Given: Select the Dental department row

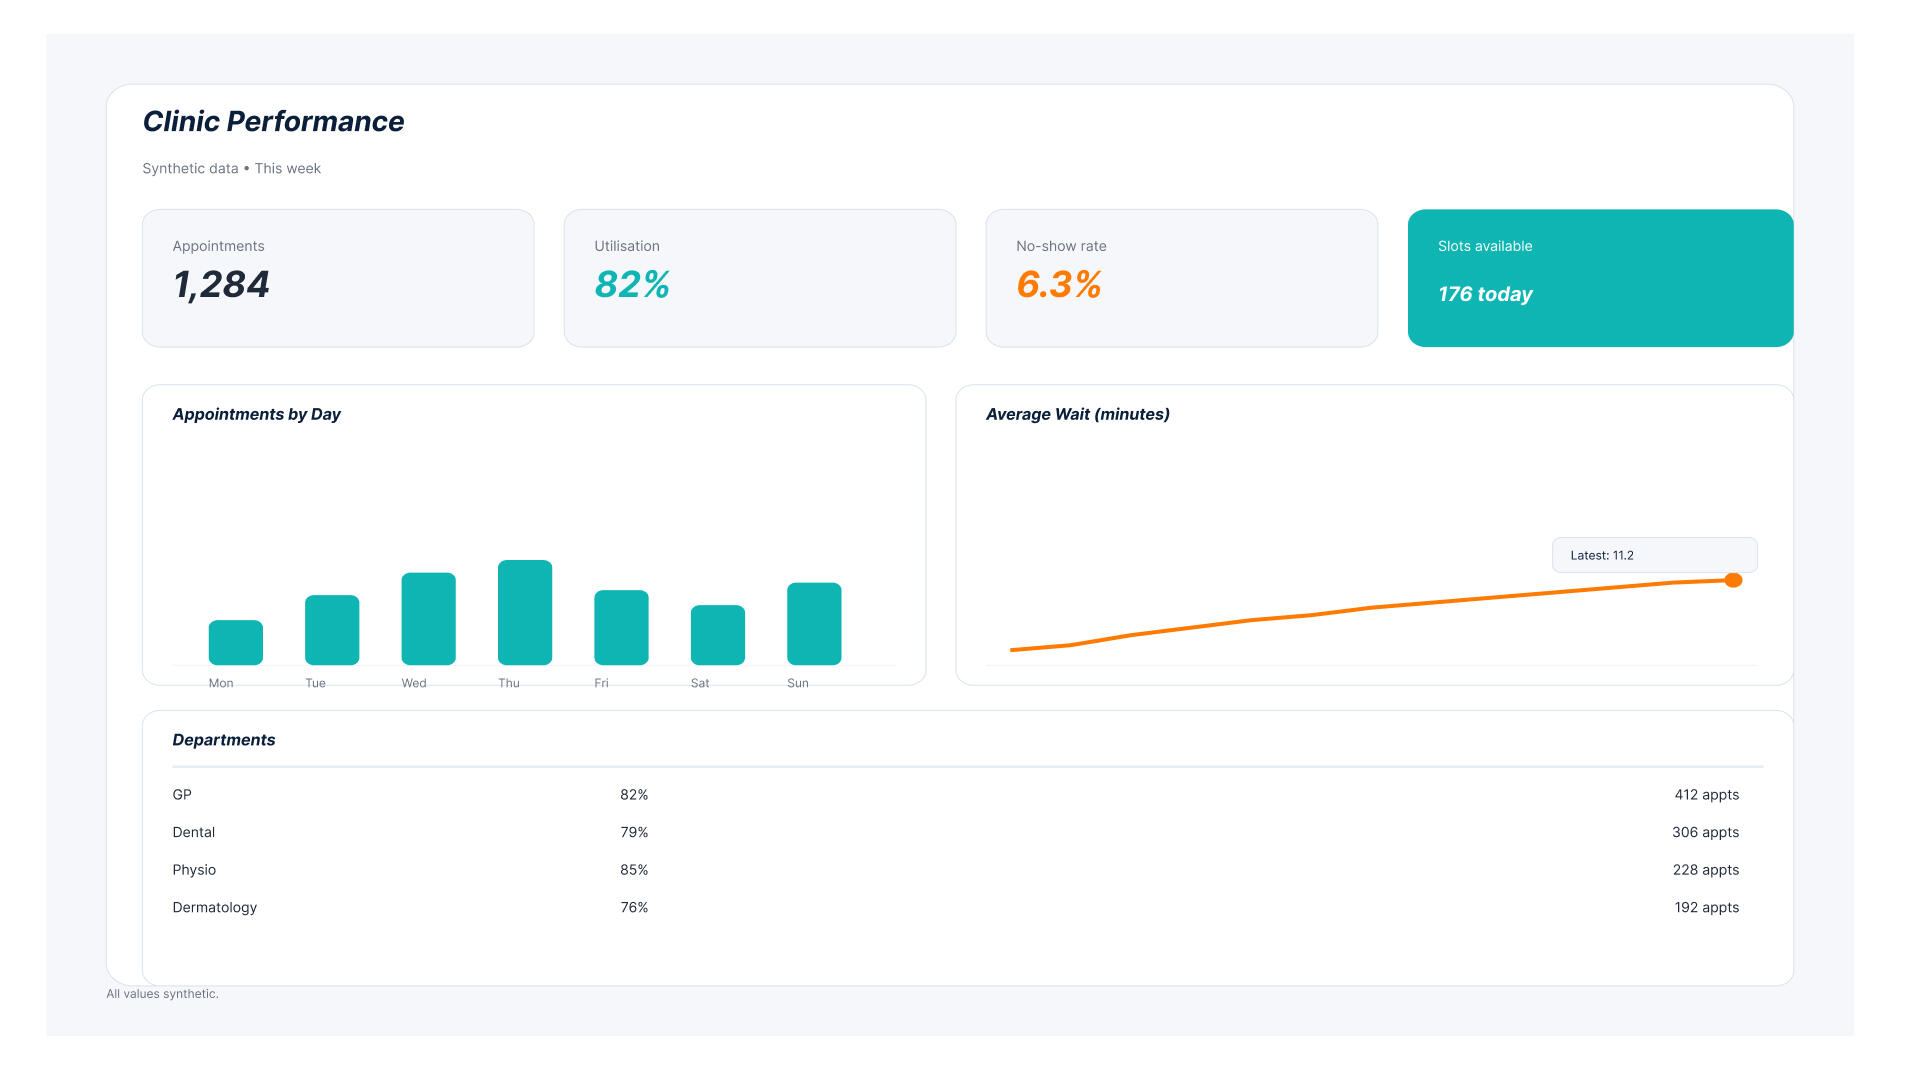Looking at the screenshot, I should (x=194, y=832).
